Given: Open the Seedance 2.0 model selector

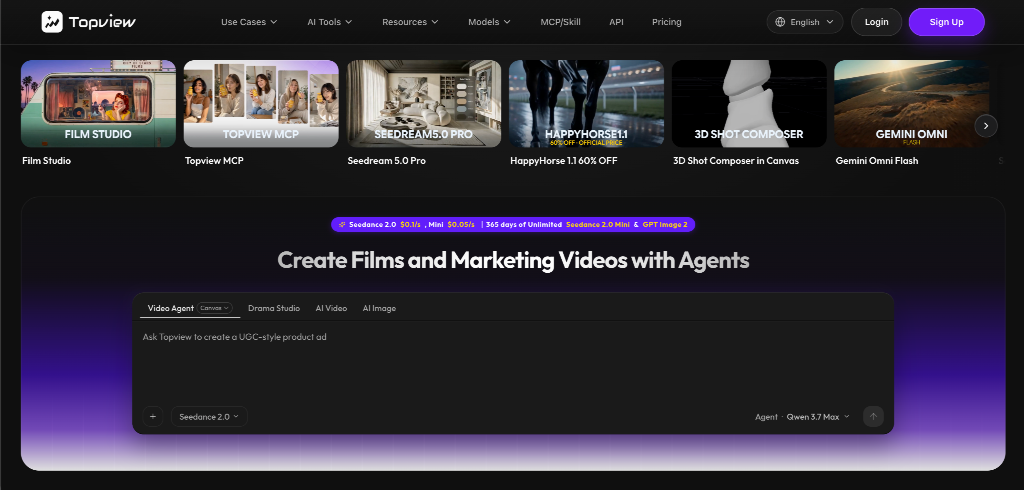Looking at the screenshot, I should [209, 416].
